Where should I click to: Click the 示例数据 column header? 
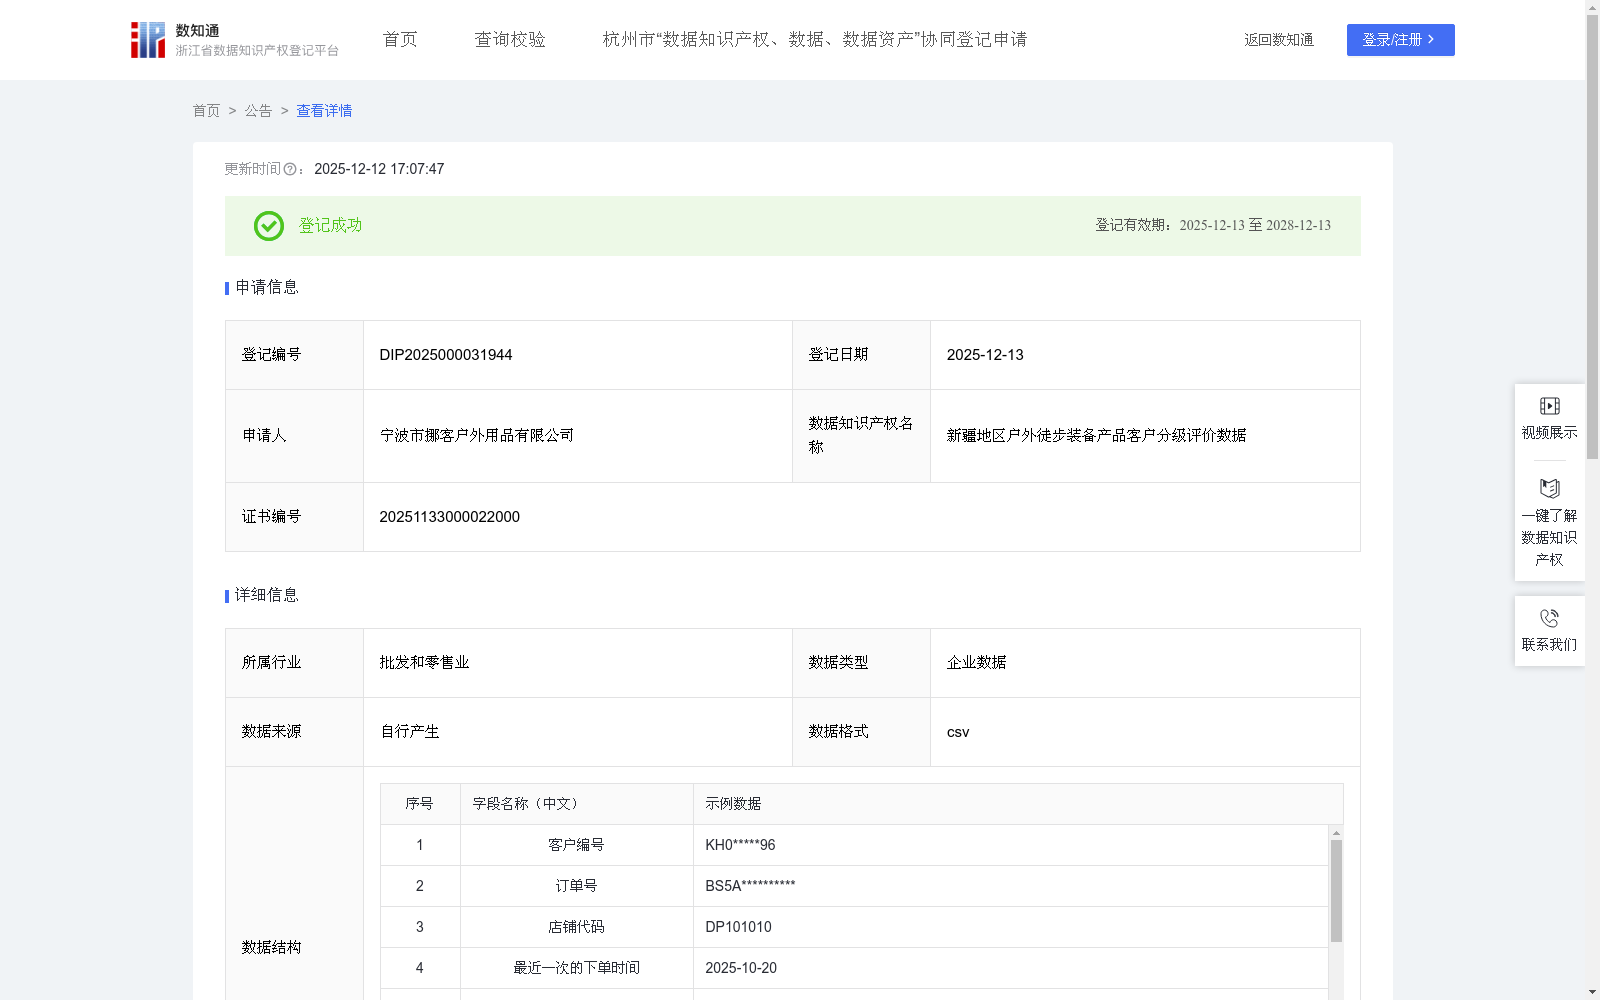click(1018, 804)
